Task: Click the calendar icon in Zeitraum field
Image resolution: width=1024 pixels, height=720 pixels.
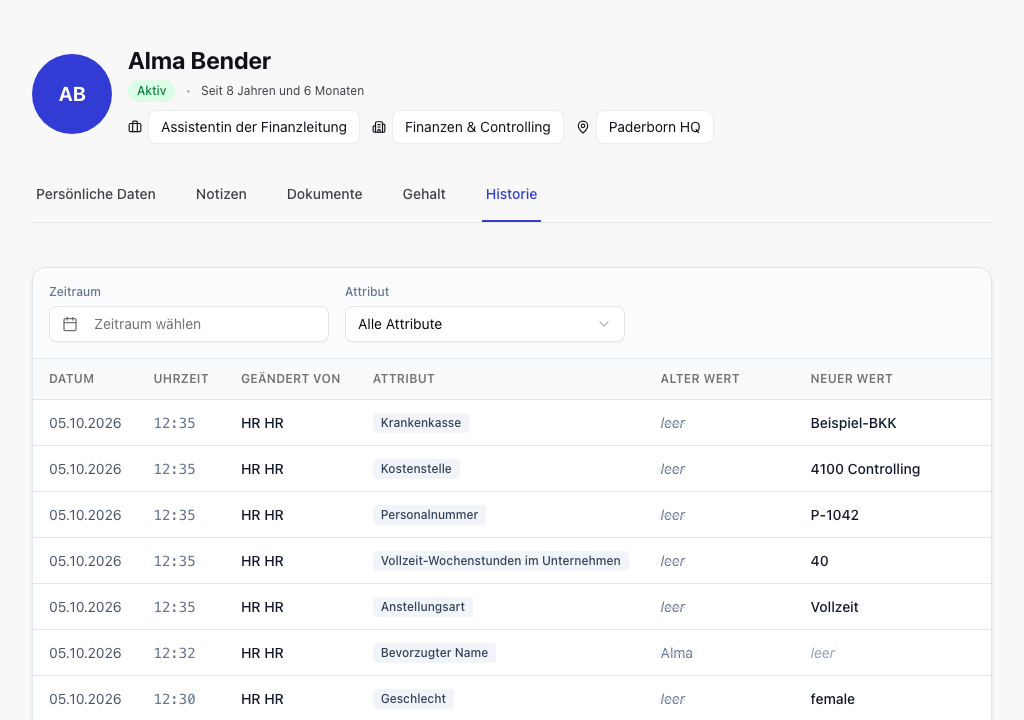Action: (x=70, y=324)
